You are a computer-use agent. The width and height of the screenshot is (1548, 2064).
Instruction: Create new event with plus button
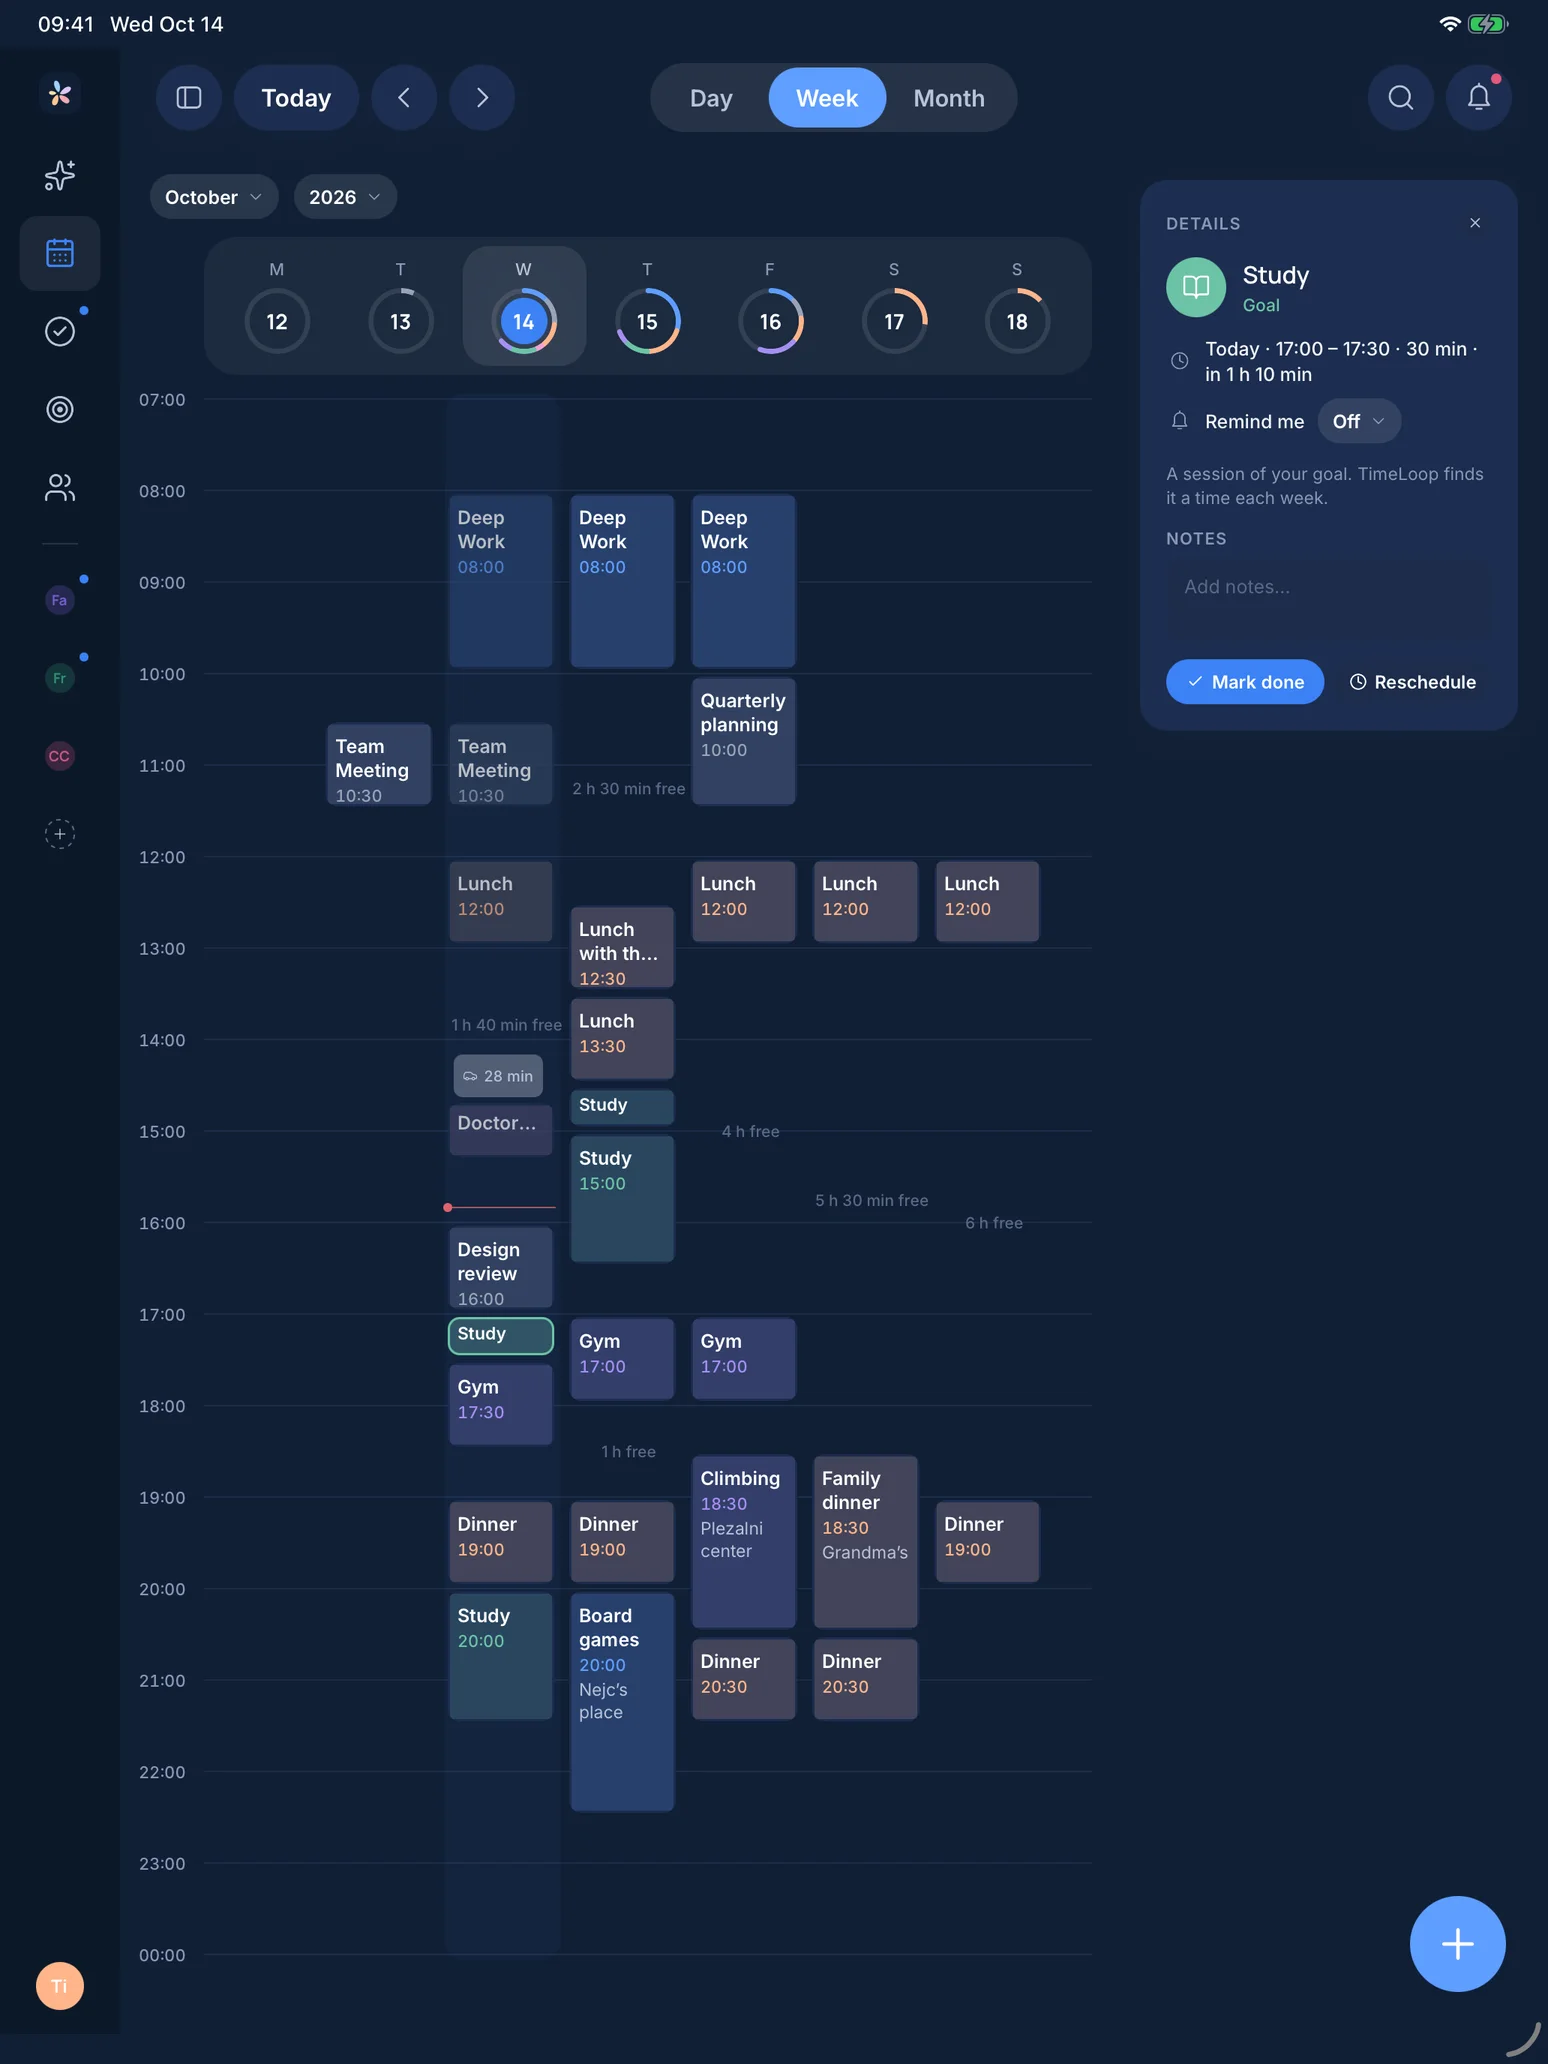[1458, 1944]
